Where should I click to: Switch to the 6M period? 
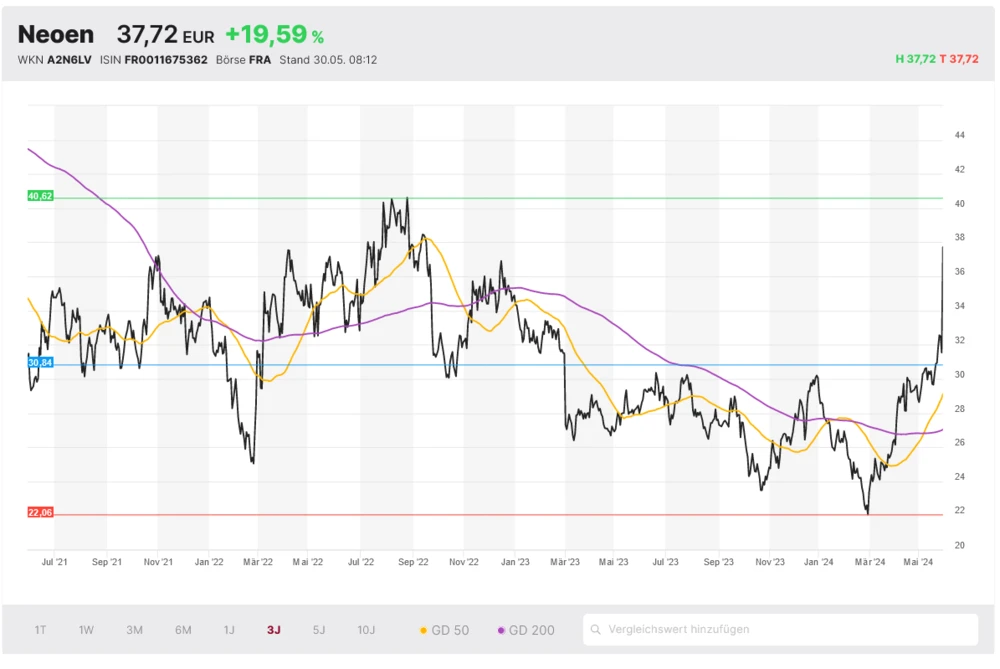tap(183, 630)
